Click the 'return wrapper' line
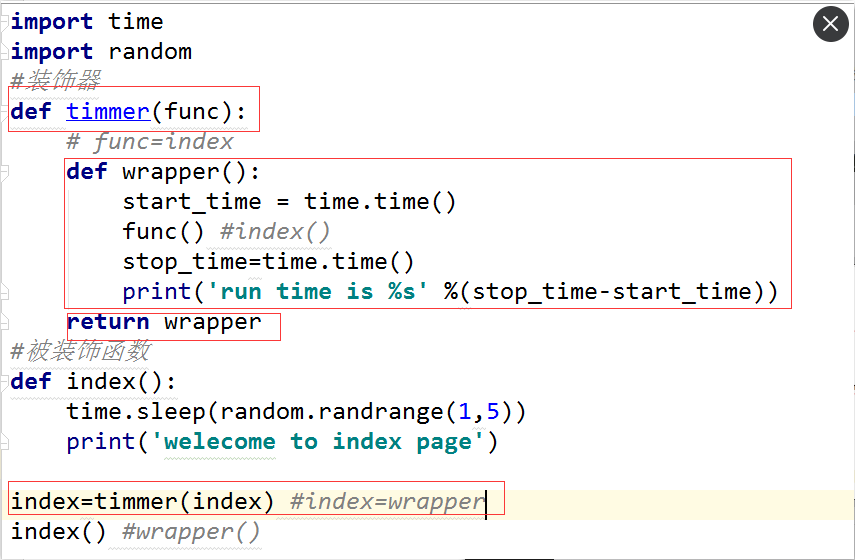855x560 pixels. point(164,322)
